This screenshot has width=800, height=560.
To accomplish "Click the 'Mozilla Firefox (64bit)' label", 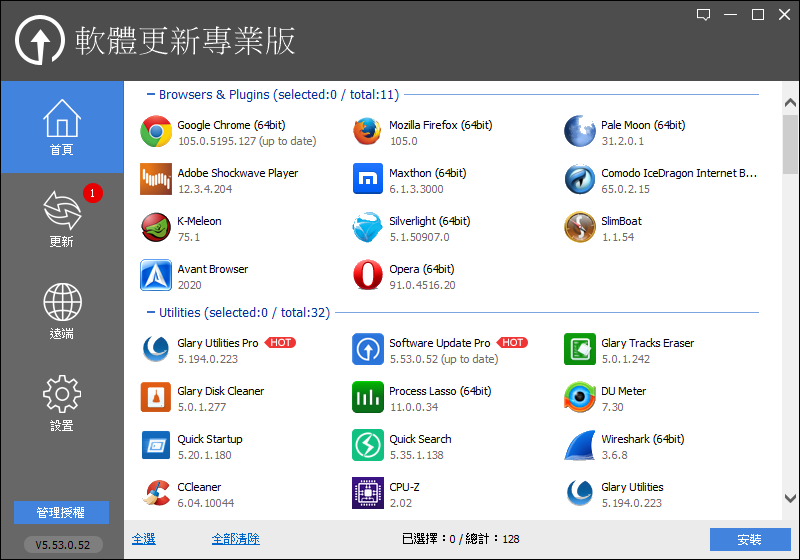I will tap(441, 125).
